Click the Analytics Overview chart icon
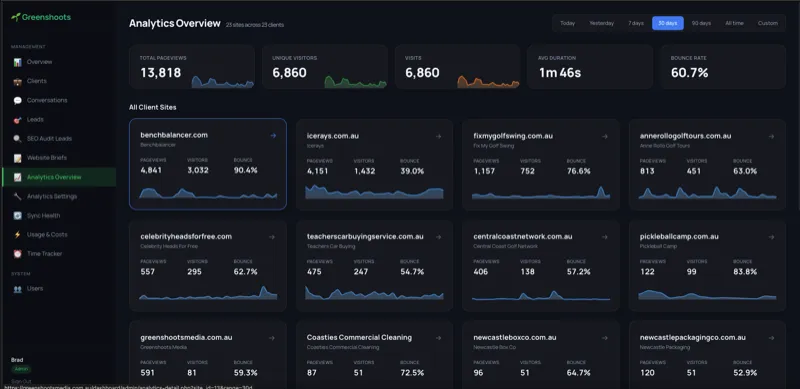This screenshot has width=800, height=389. [x=18, y=177]
